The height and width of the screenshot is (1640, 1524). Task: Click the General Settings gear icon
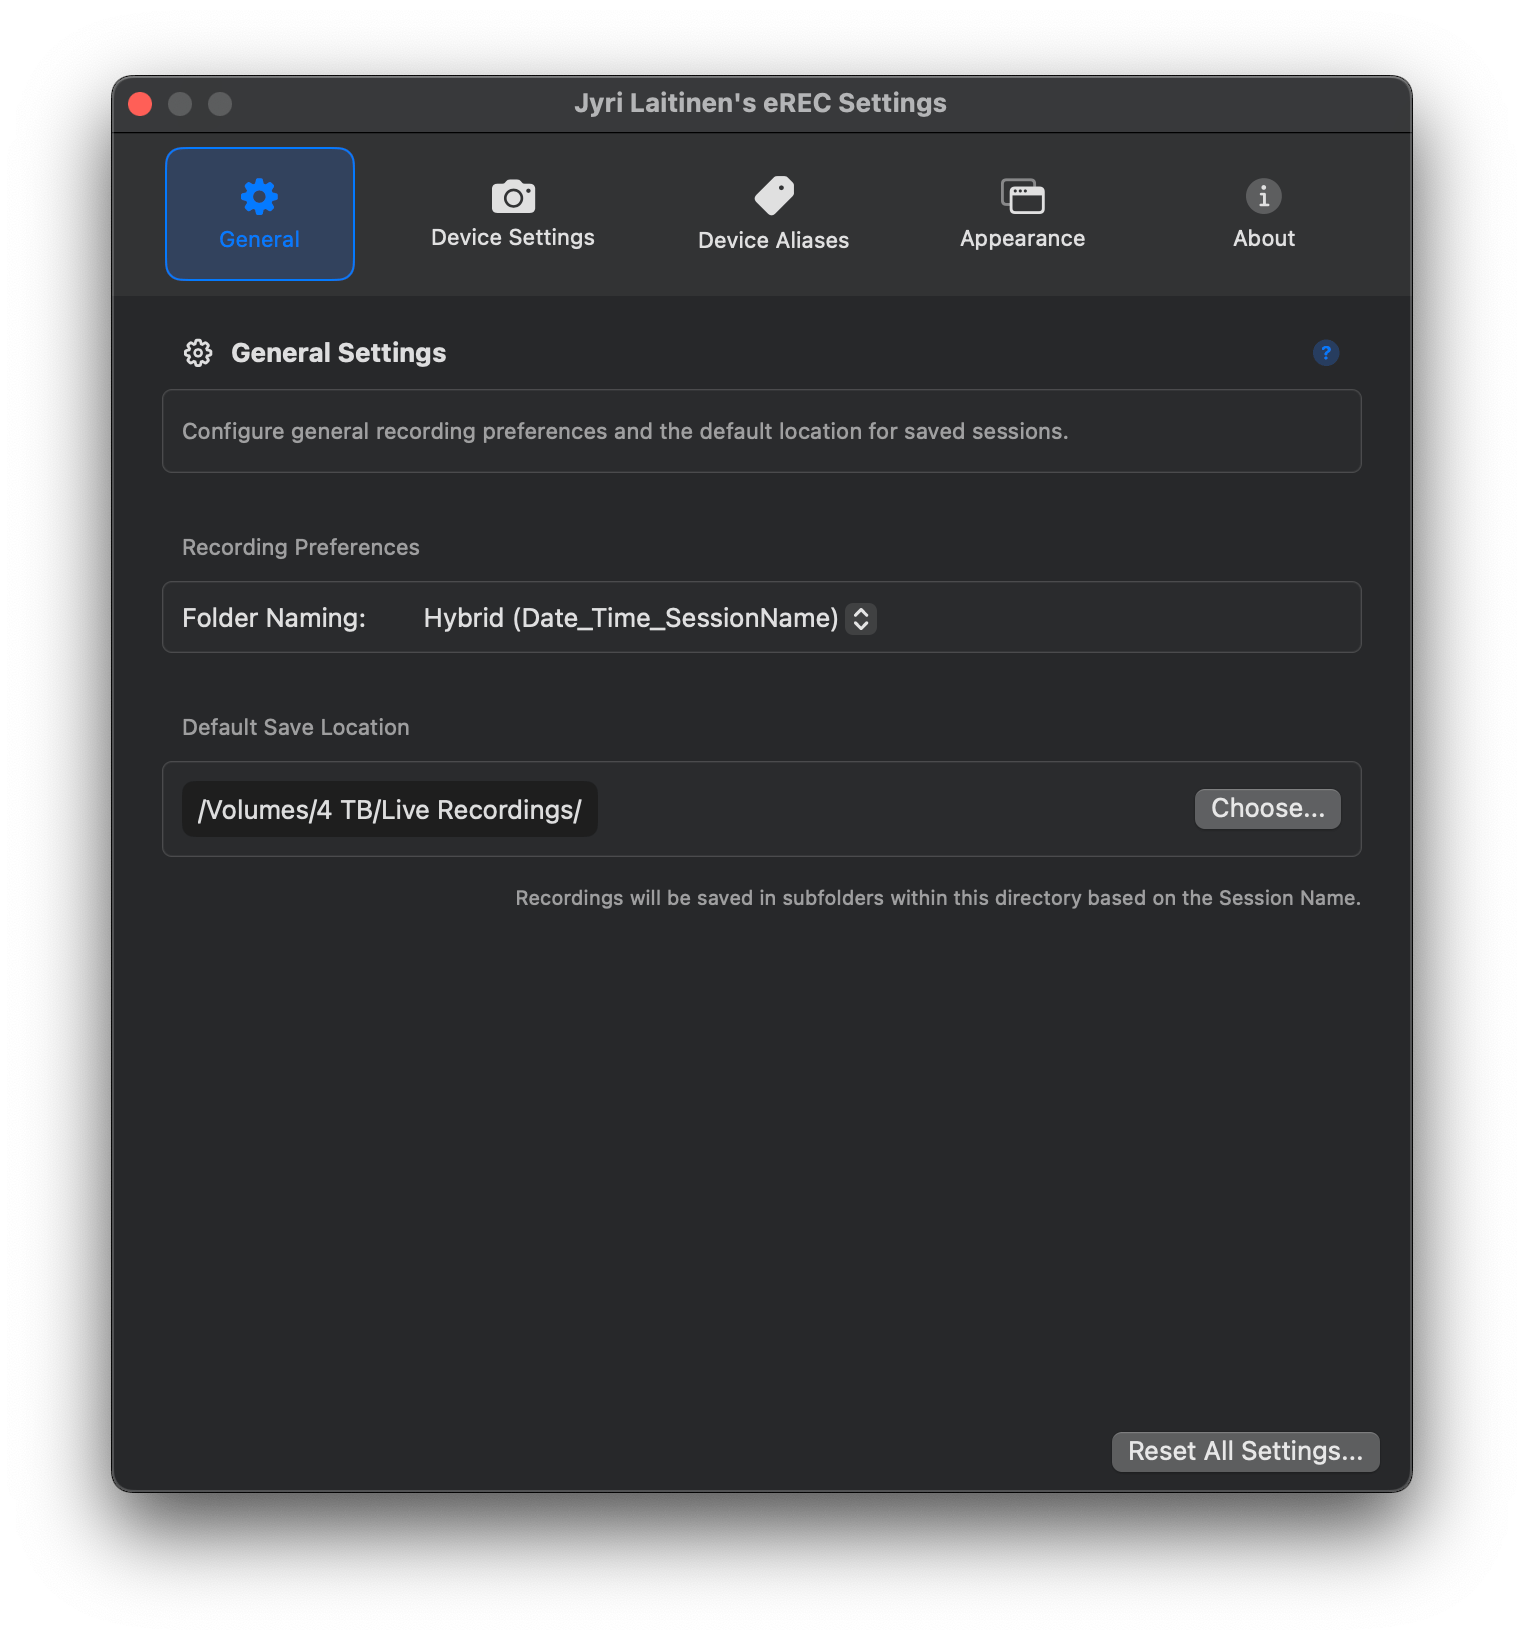click(198, 353)
